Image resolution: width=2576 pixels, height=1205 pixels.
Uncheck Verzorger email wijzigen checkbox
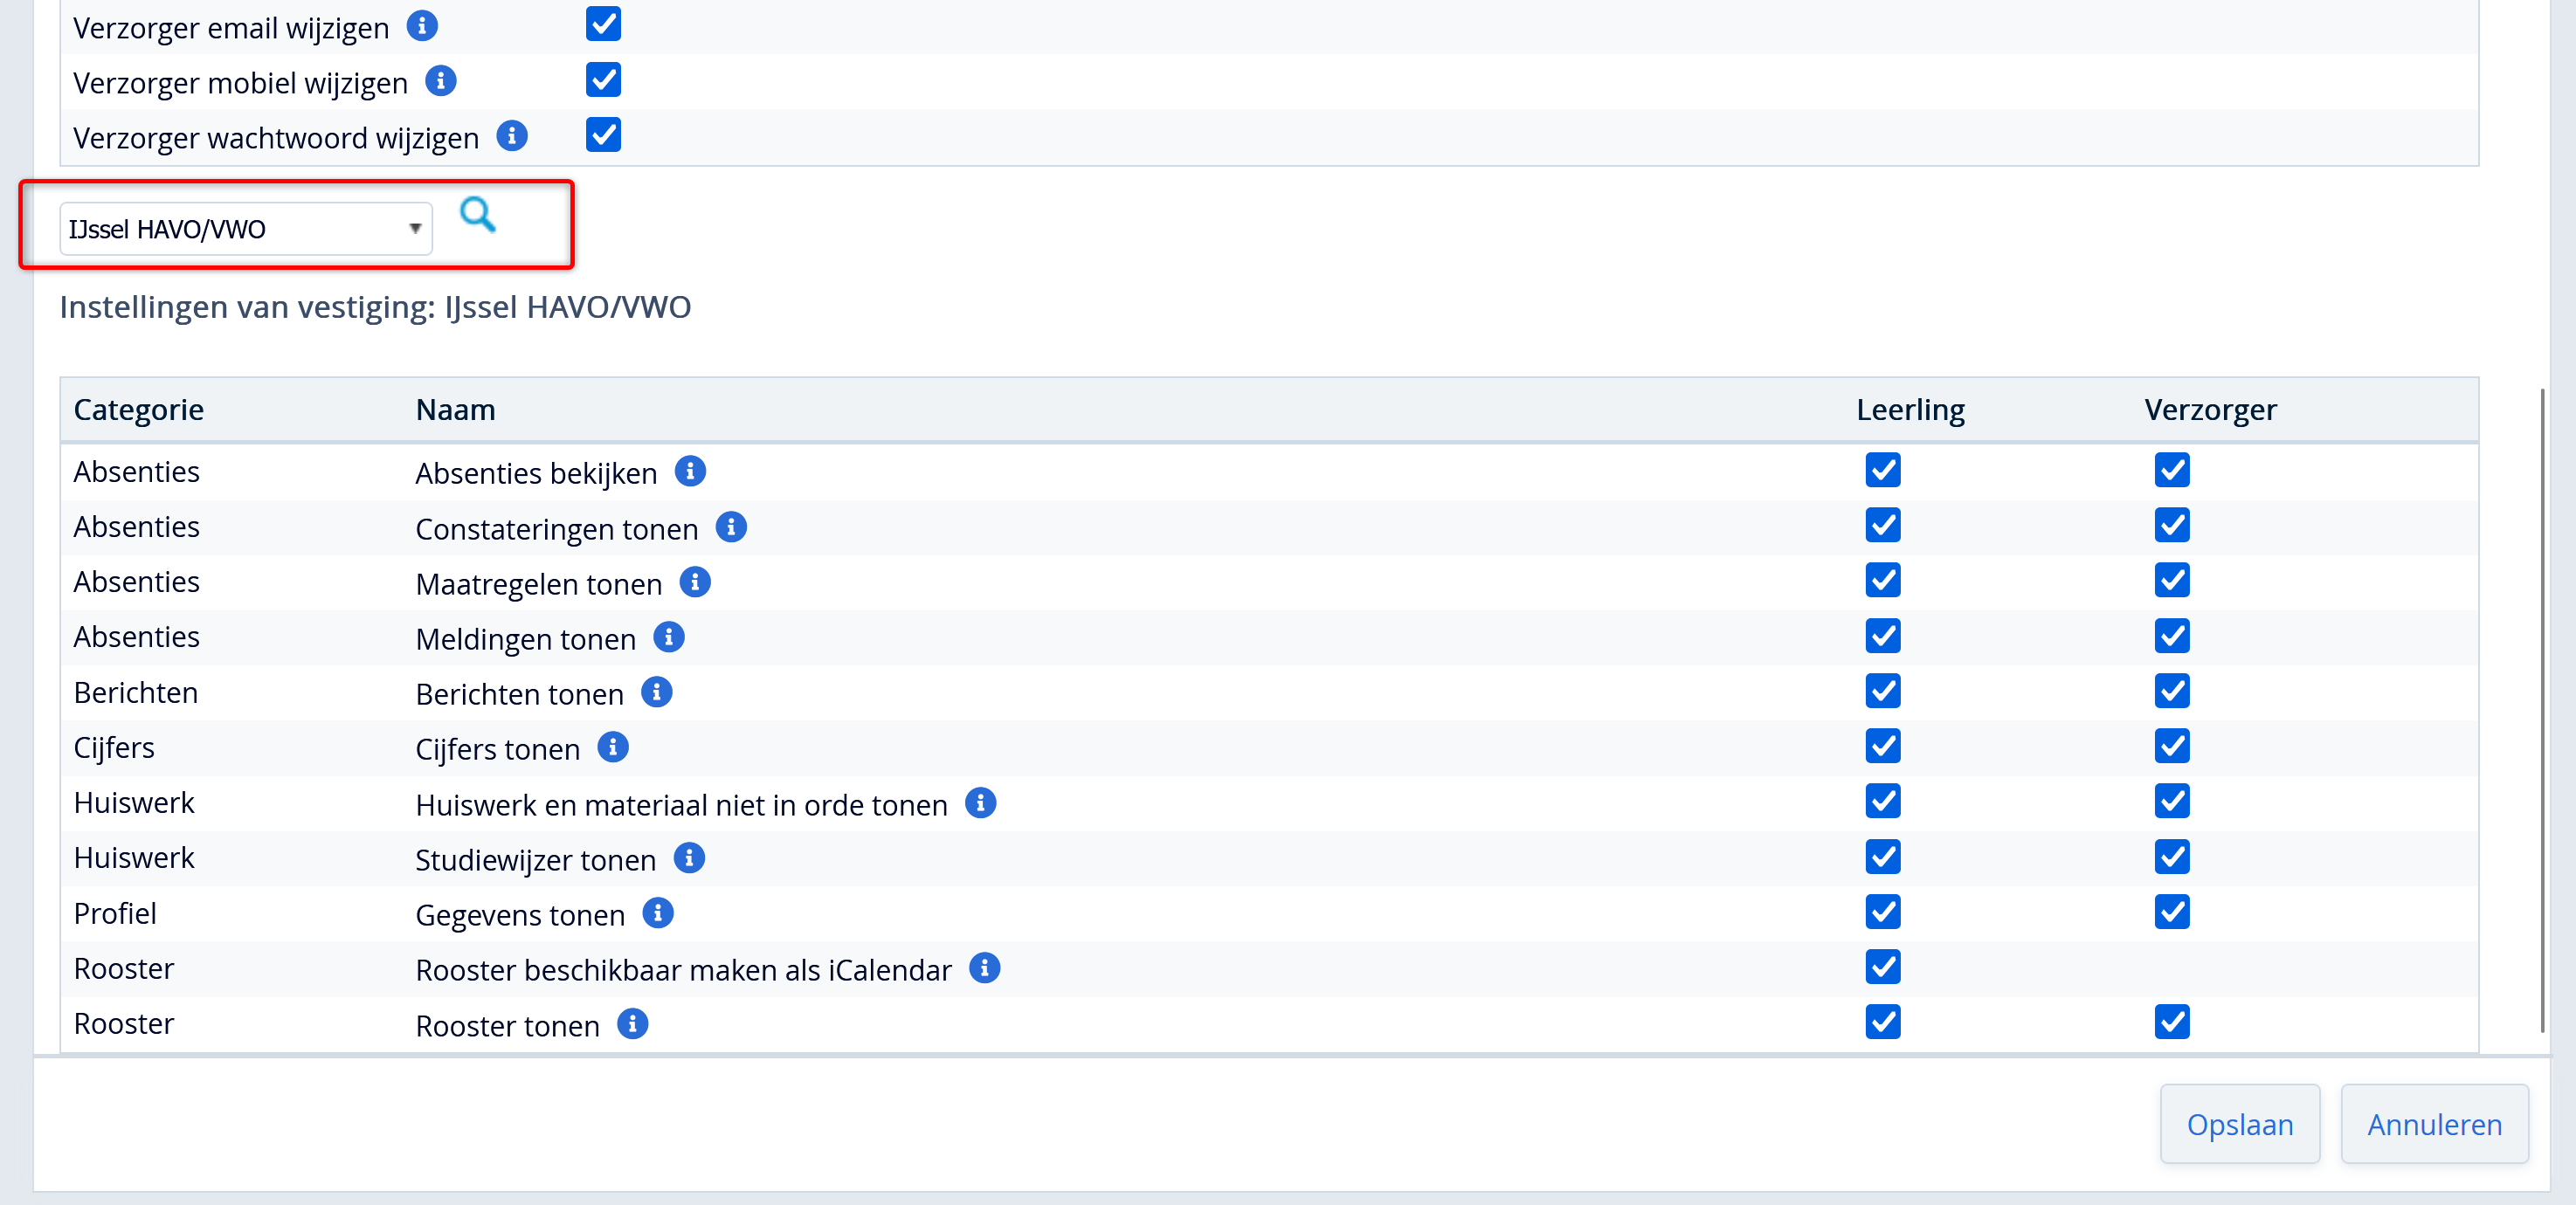point(603,24)
